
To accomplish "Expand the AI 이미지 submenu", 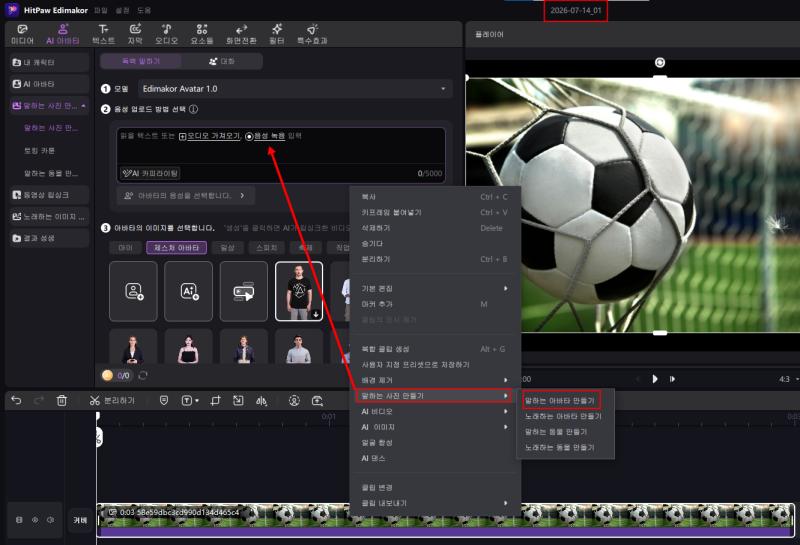I will click(435, 427).
